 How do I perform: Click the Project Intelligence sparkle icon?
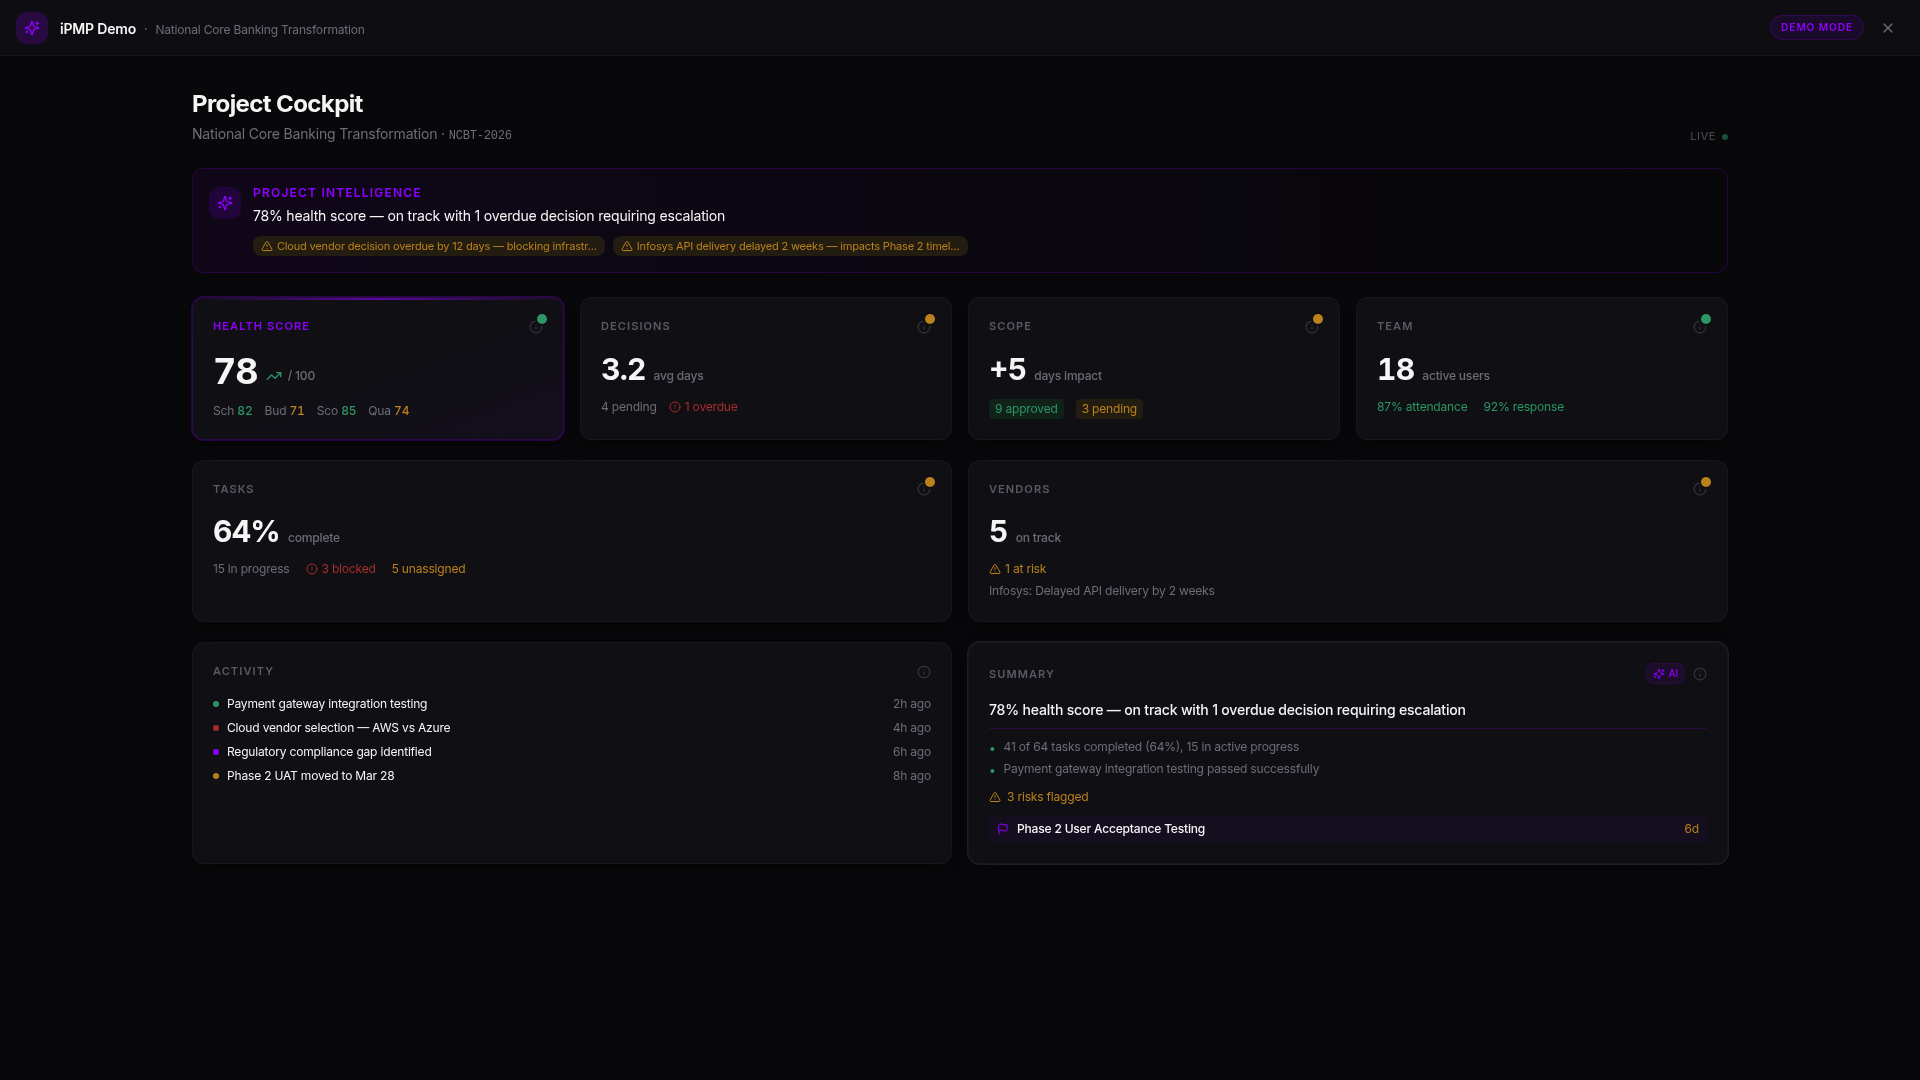tap(225, 203)
